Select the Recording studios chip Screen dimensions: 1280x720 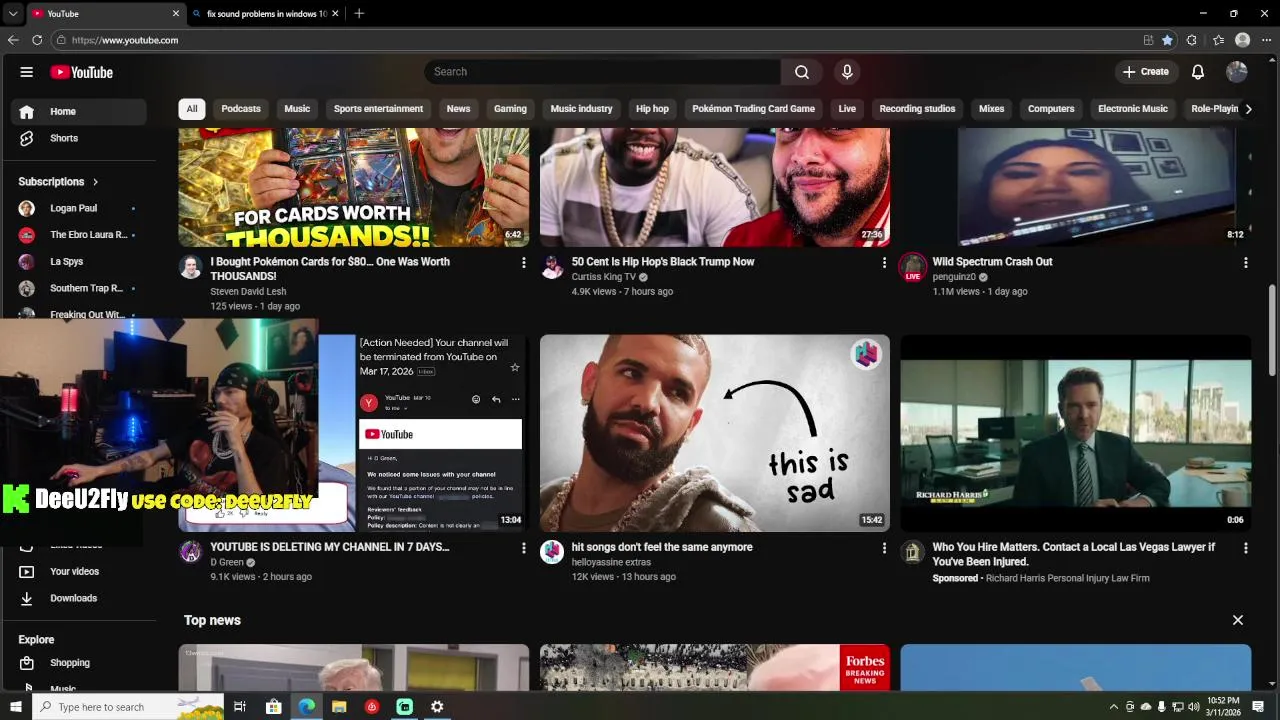coord(917,109)
